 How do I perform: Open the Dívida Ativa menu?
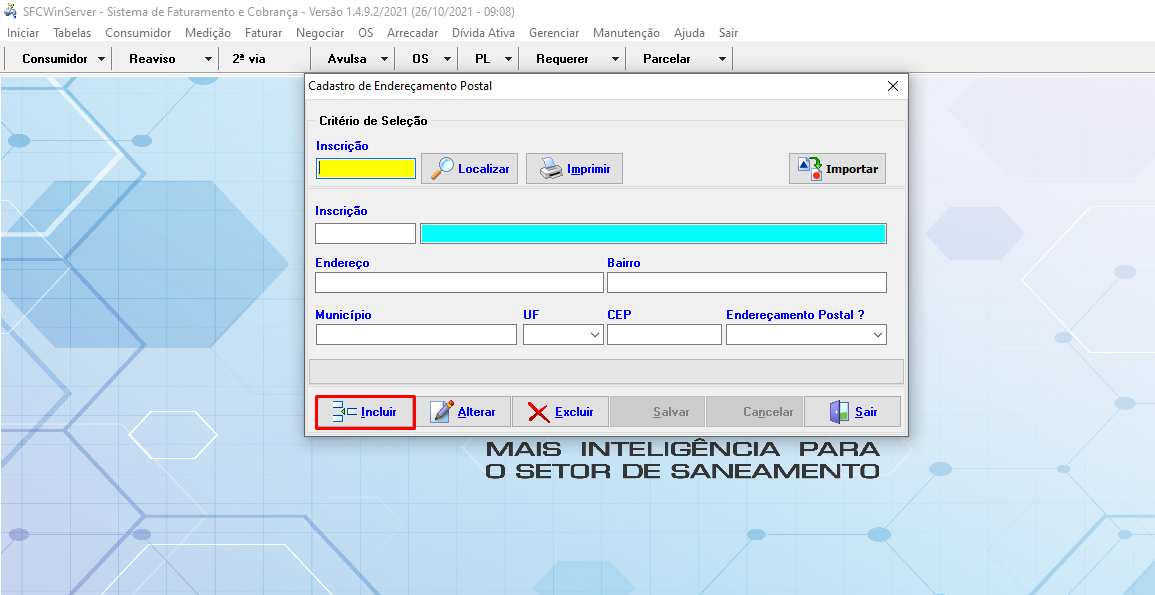click(x=483, y=33)
